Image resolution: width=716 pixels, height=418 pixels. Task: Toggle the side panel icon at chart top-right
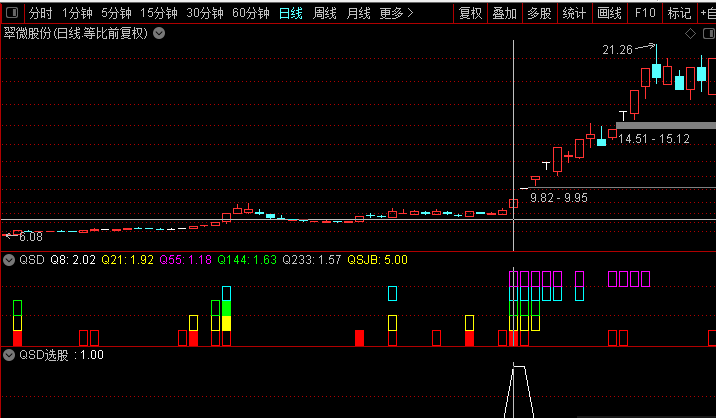point(708,33)
